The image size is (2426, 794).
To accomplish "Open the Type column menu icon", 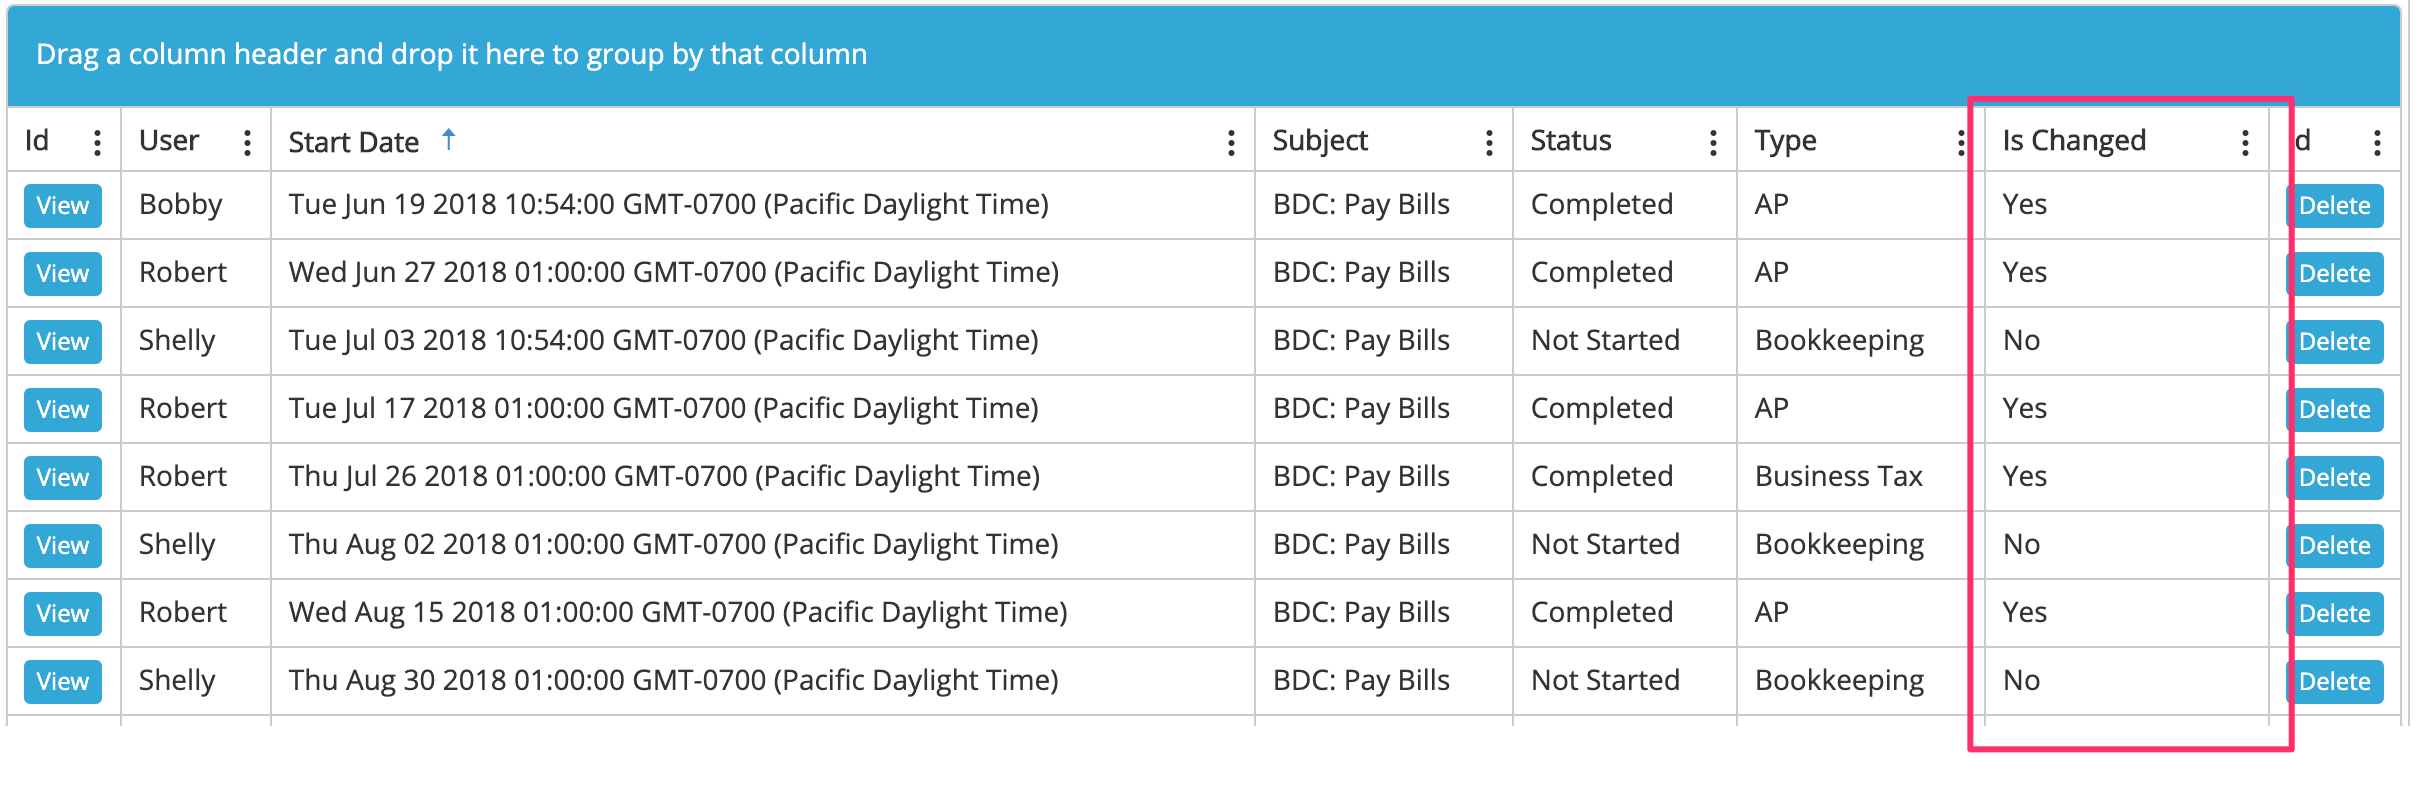I will (1960, 143).
